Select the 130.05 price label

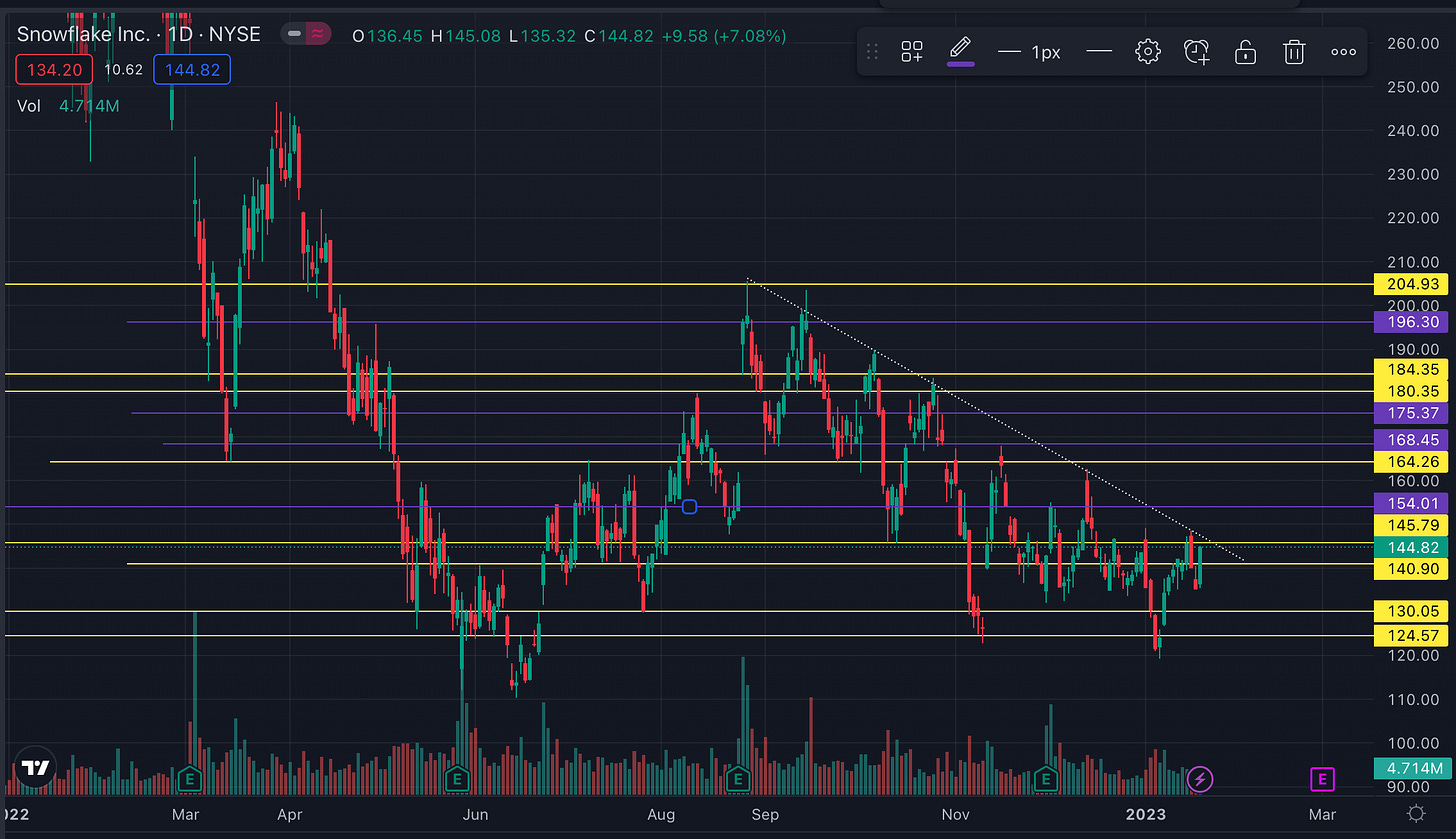point(1412,611)
